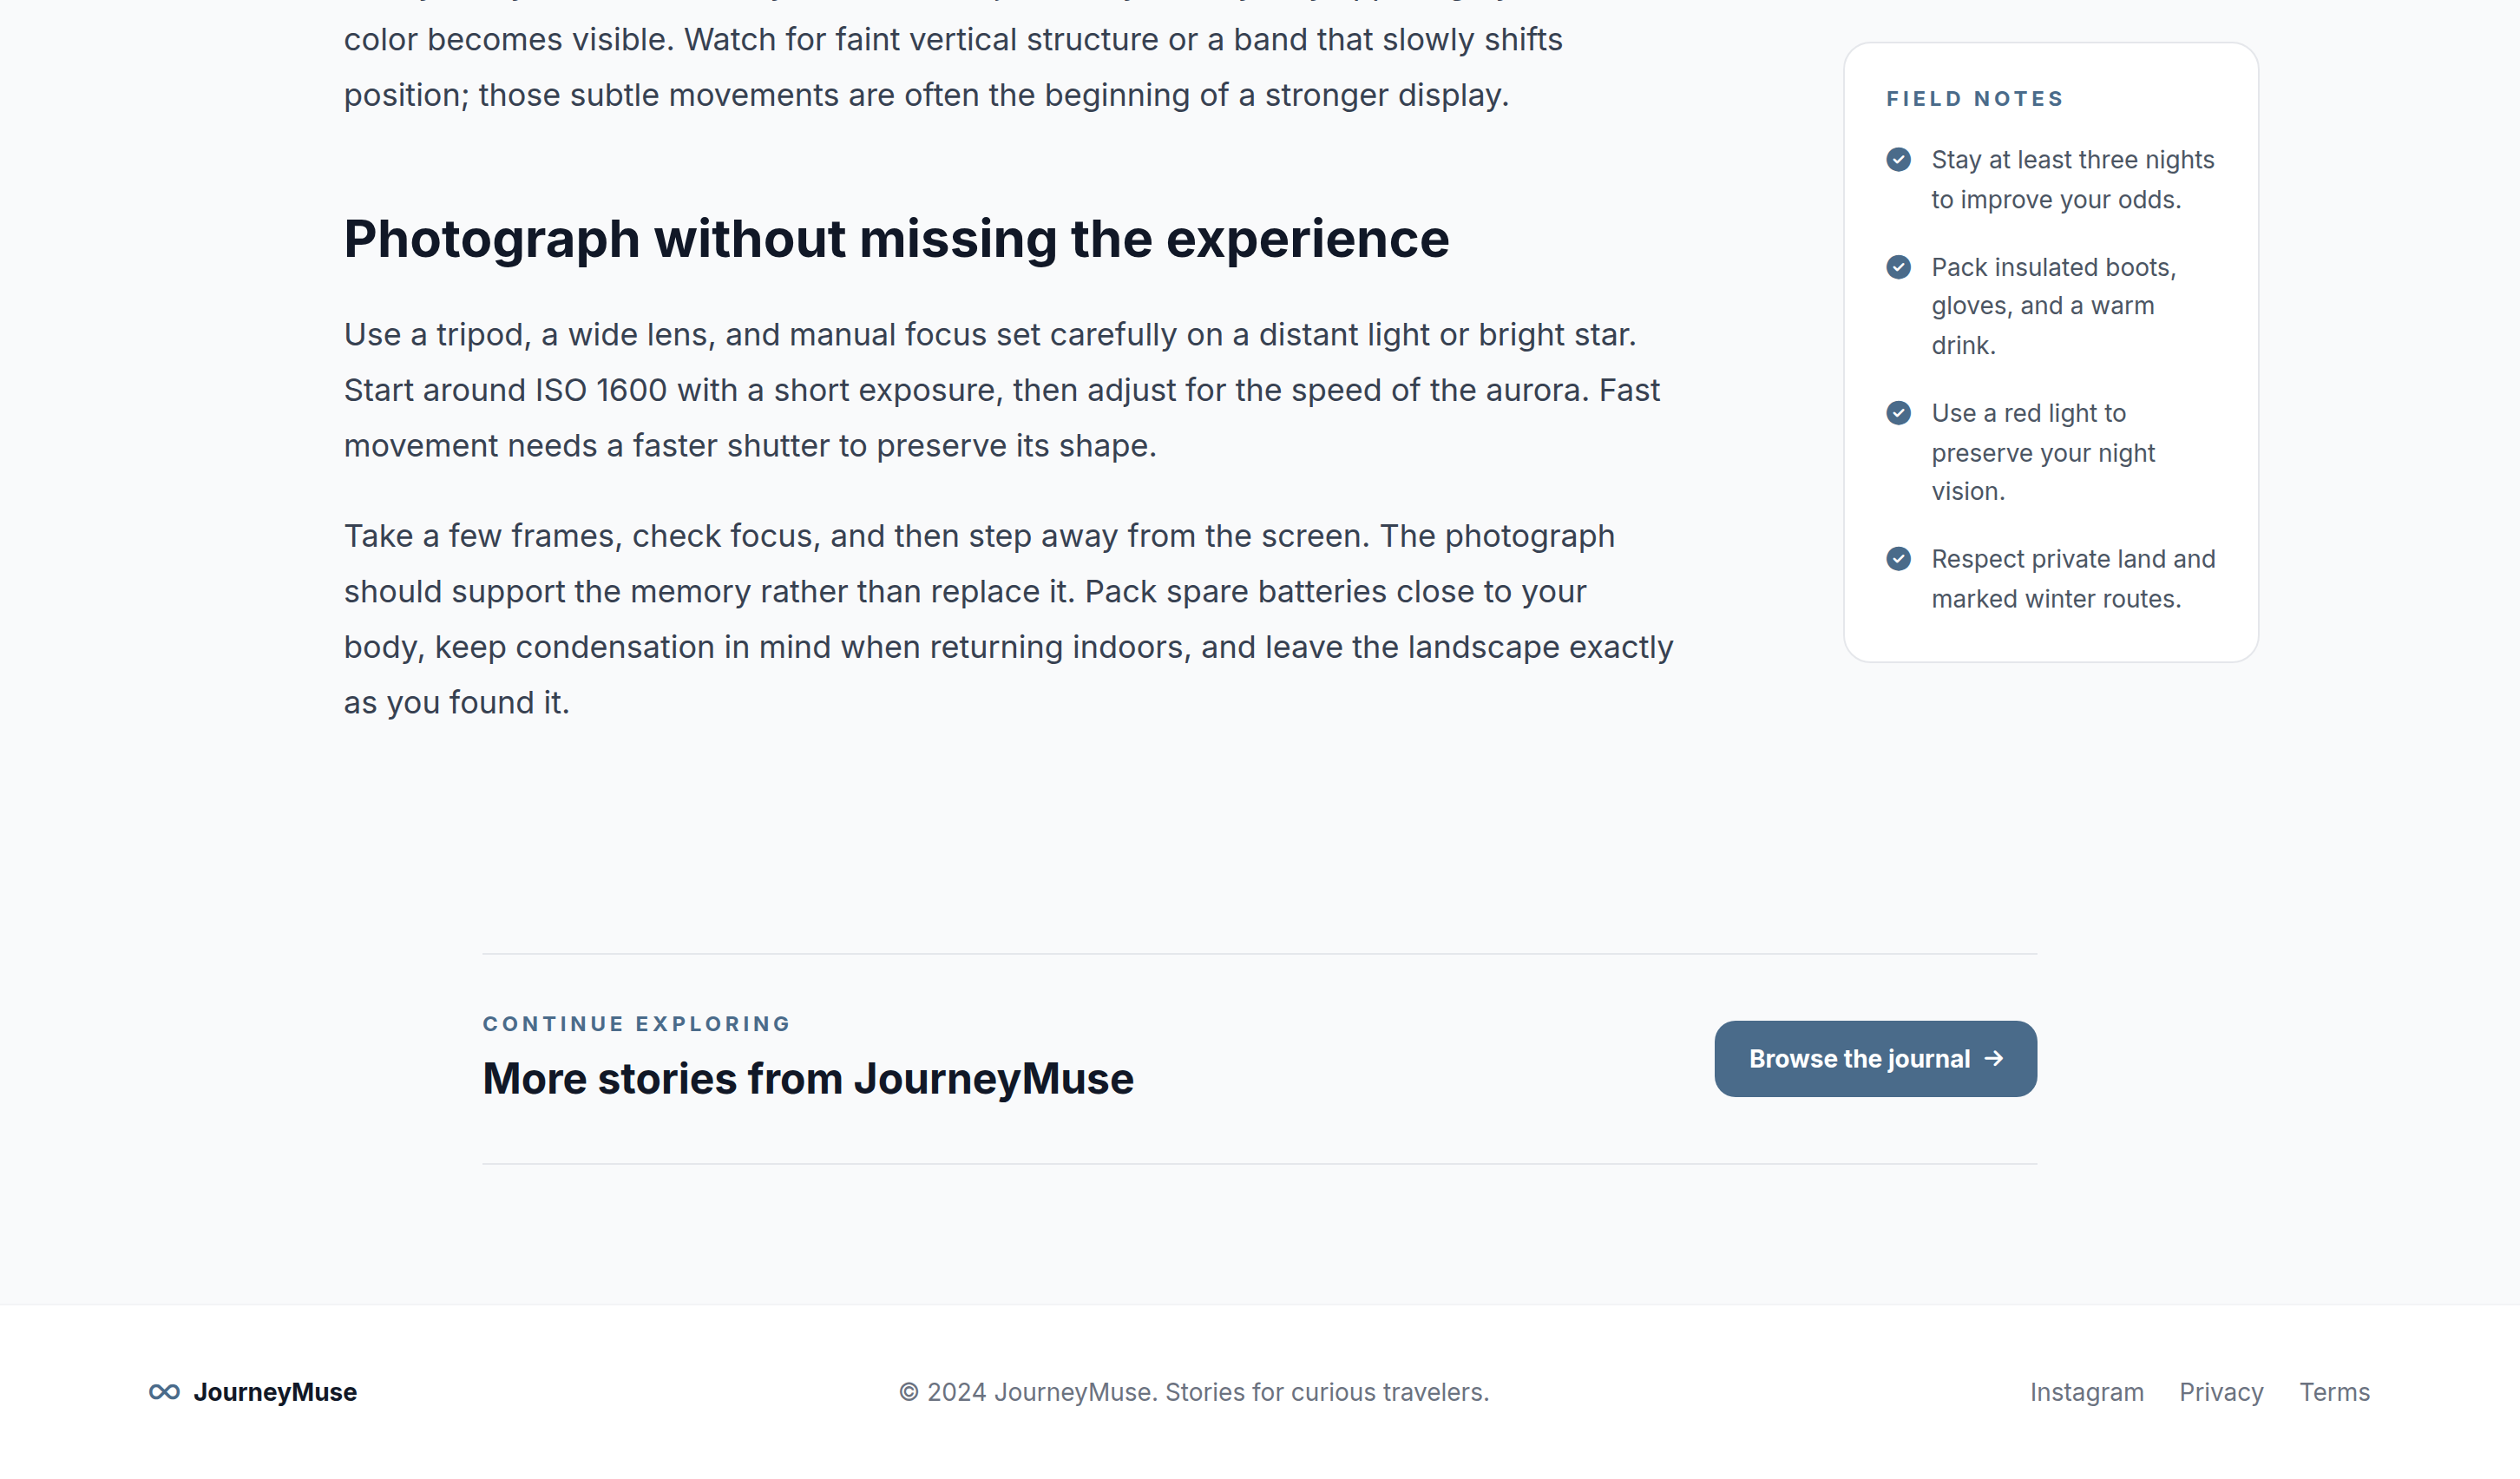Viewport: 2520px width, 1479px height.
Task: Click check icon beside Use a red light
Action: point(1898,413)
